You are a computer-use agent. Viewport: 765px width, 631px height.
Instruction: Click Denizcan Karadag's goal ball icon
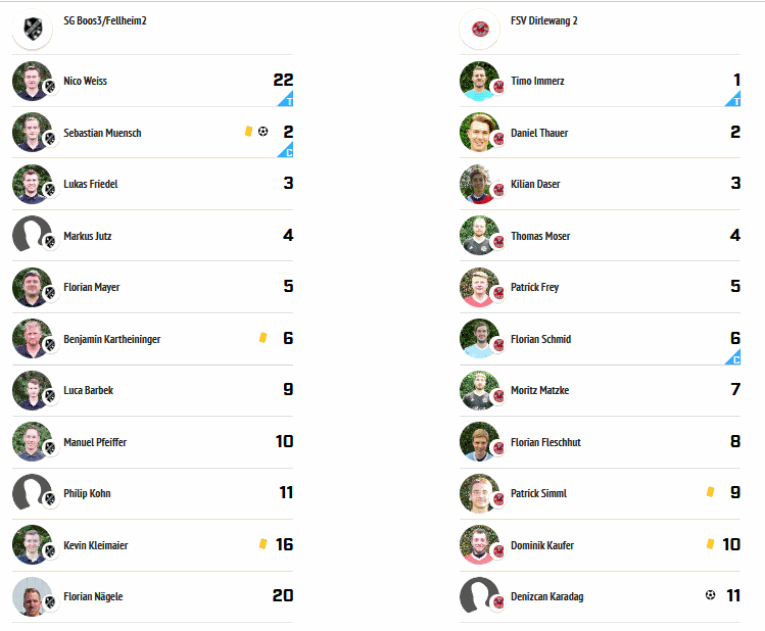[710, 595]
